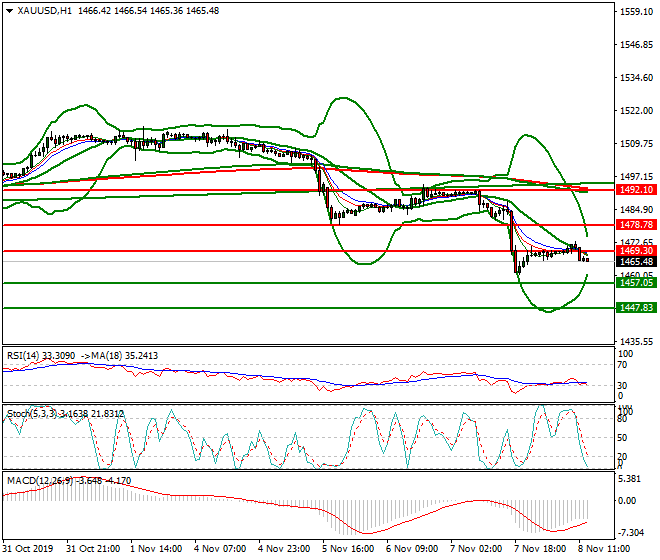Click the 1435.55 price scale value
This screenshot has height=560, width=660.
[636, 342]
